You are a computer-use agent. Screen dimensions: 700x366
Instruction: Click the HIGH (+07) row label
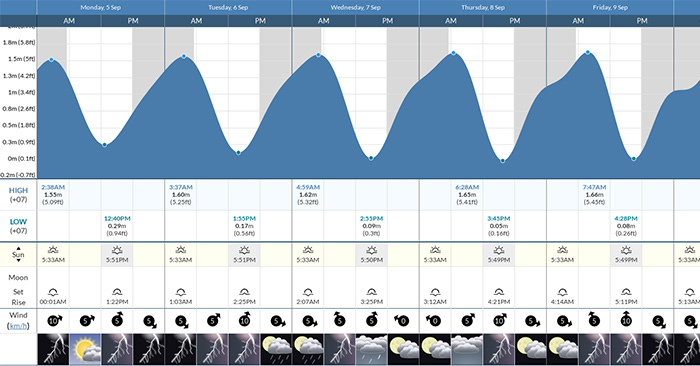tap(18, 195)
